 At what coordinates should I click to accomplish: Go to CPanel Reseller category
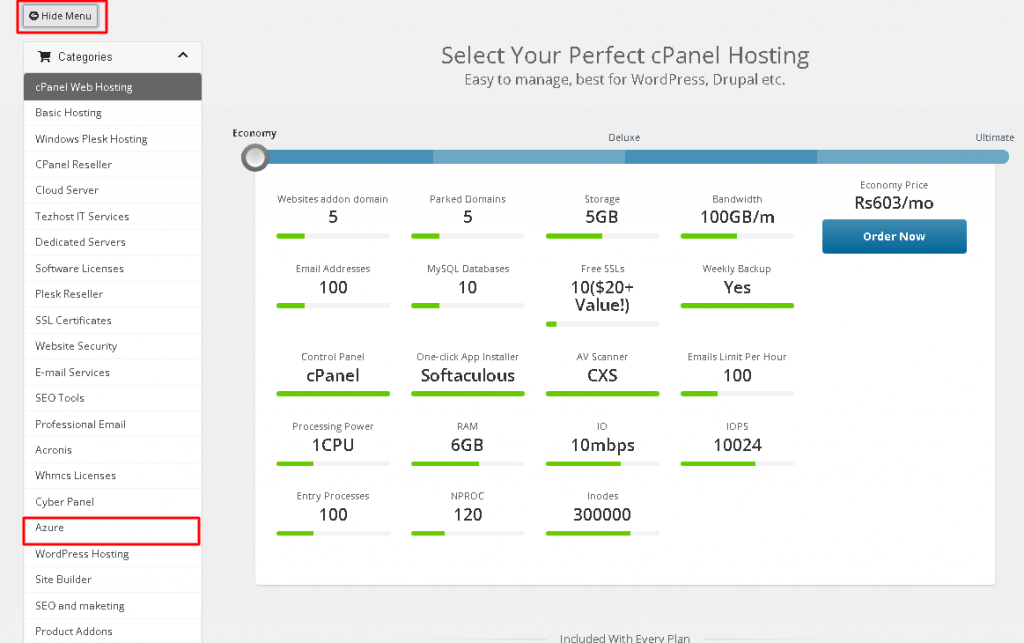point(73,165)
